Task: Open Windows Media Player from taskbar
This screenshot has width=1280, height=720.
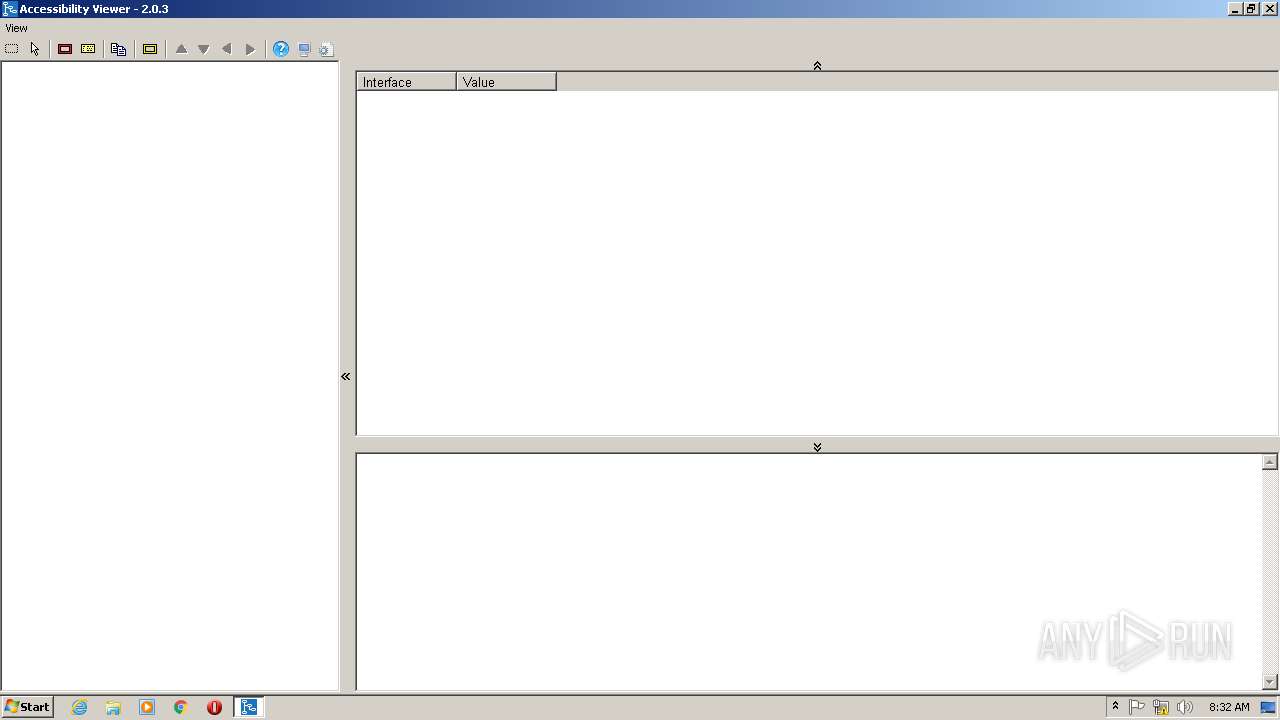Action: click(147, 707)
